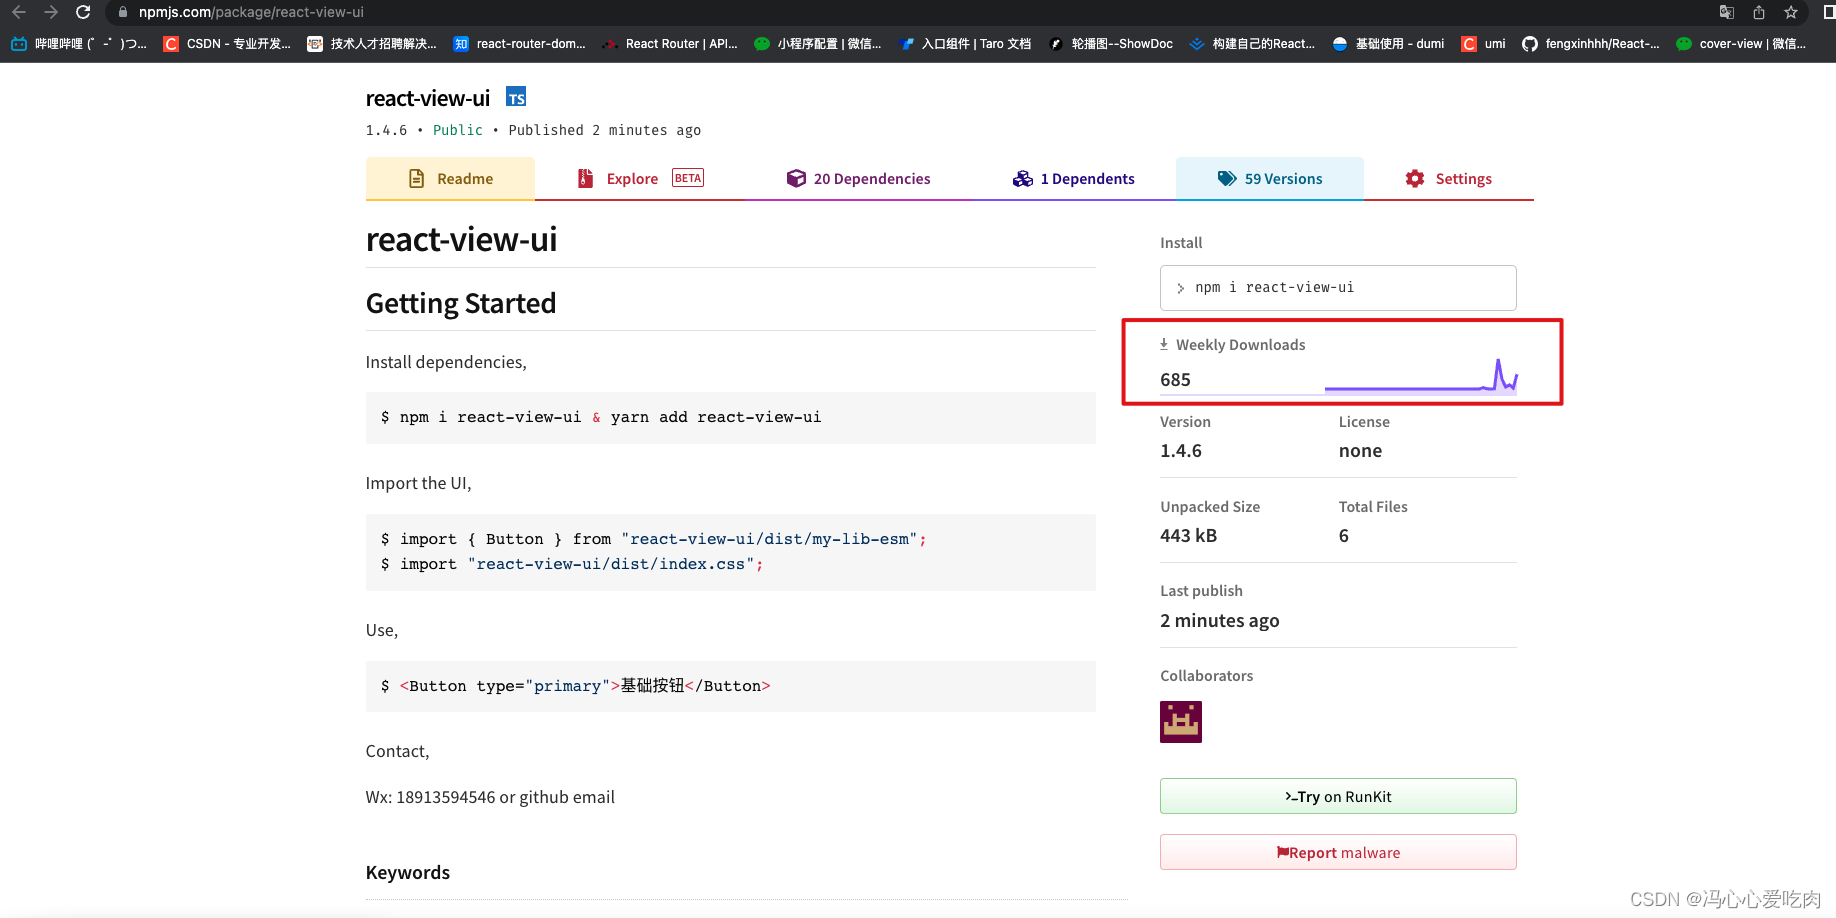Open the package Settings tab
Screen dimensions: 1836x918
(x=1448, y=179)
